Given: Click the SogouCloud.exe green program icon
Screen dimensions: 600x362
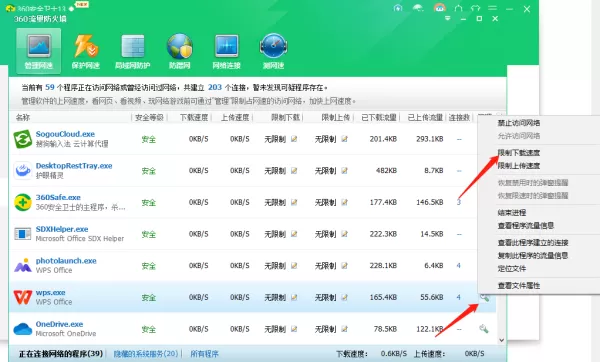Looking at the screenshot, I should coord(23,139).
